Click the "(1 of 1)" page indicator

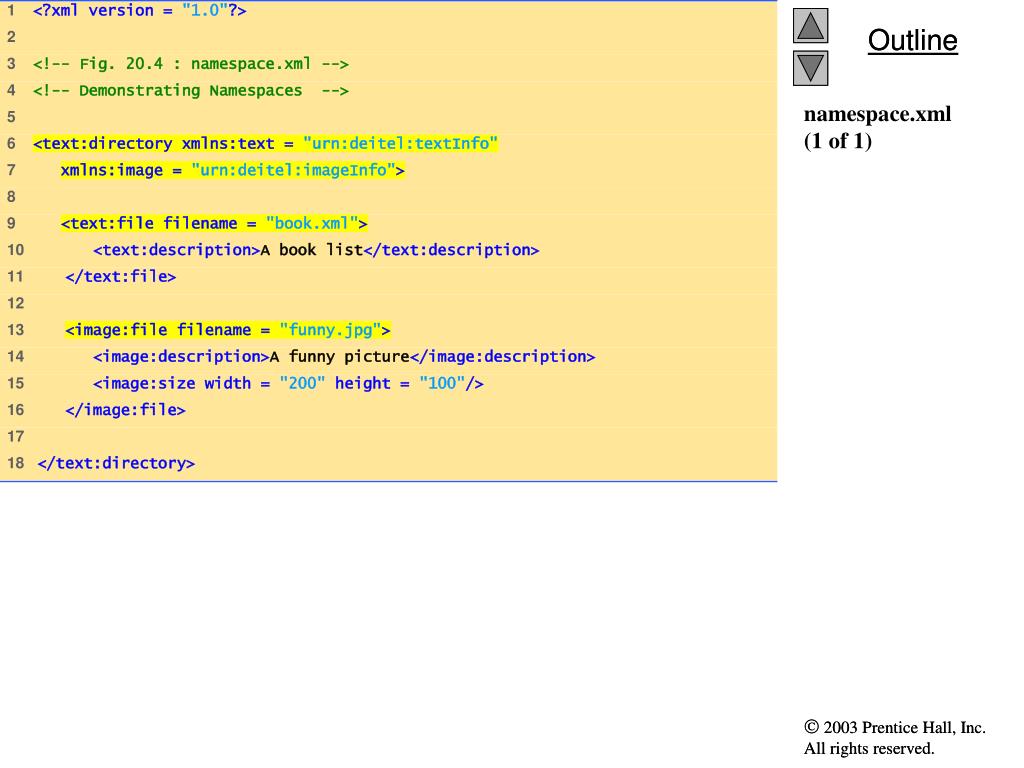(x=838, y=141)
